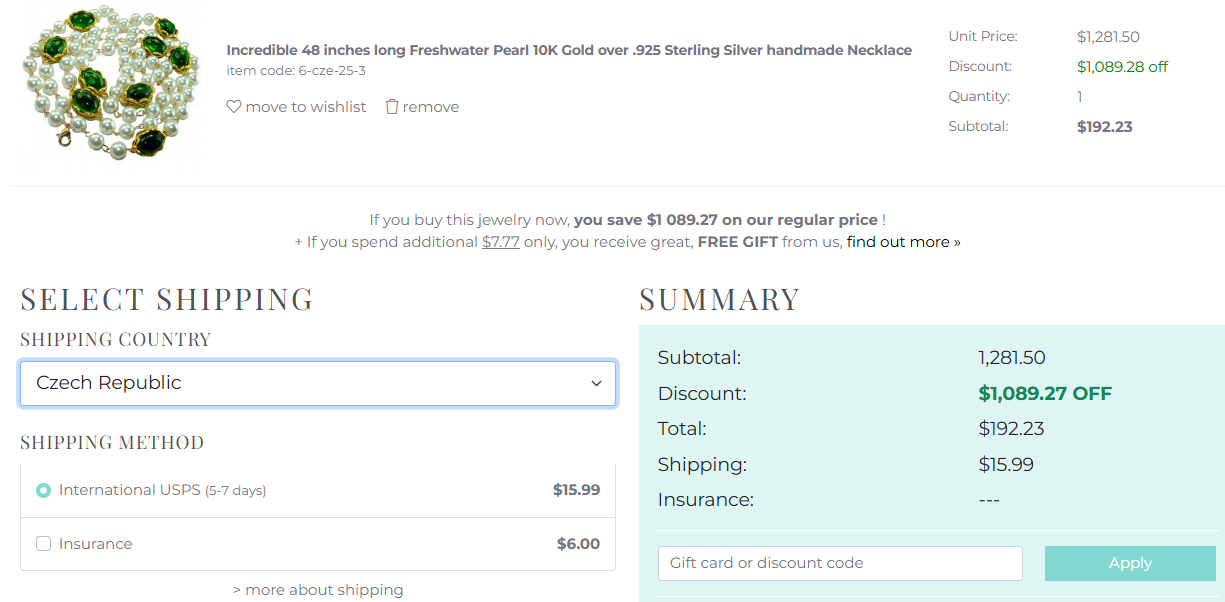The height and width of the screenshot is (602, 1225).
Task: Click 'move to wishlist' text link
Action: click(306, 107)
